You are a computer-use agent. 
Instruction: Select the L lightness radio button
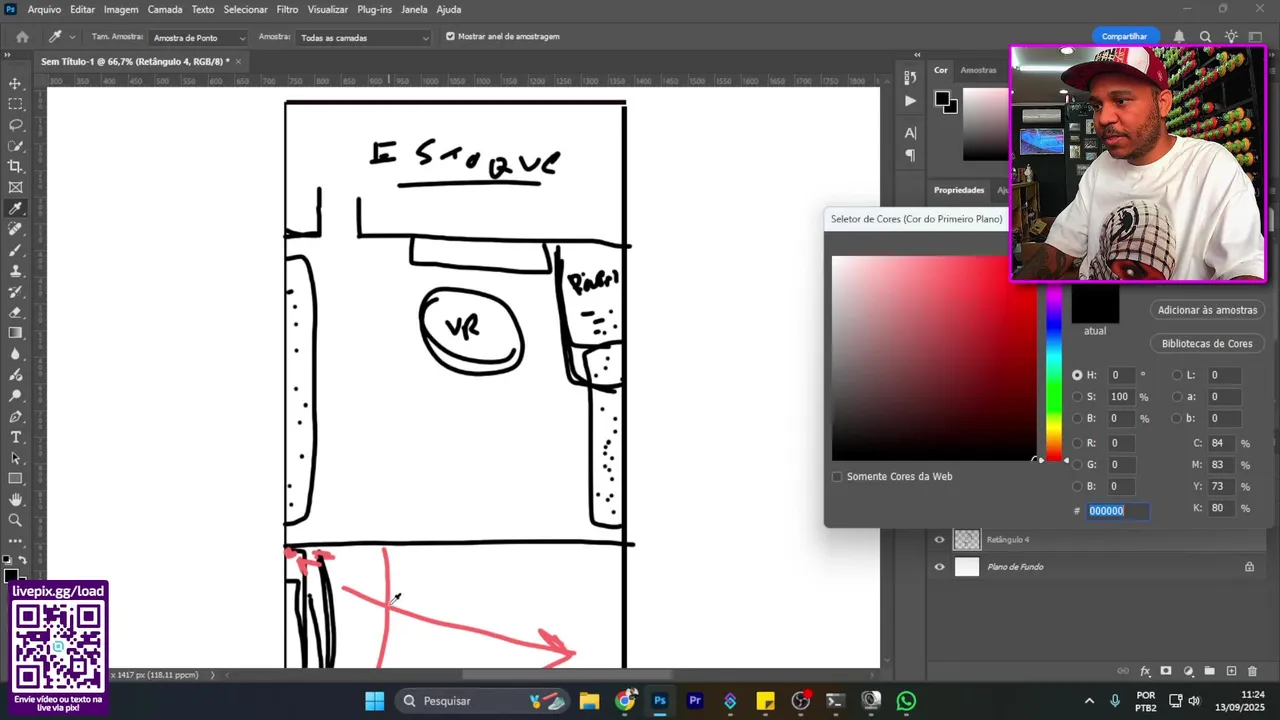click(1176, 375)
